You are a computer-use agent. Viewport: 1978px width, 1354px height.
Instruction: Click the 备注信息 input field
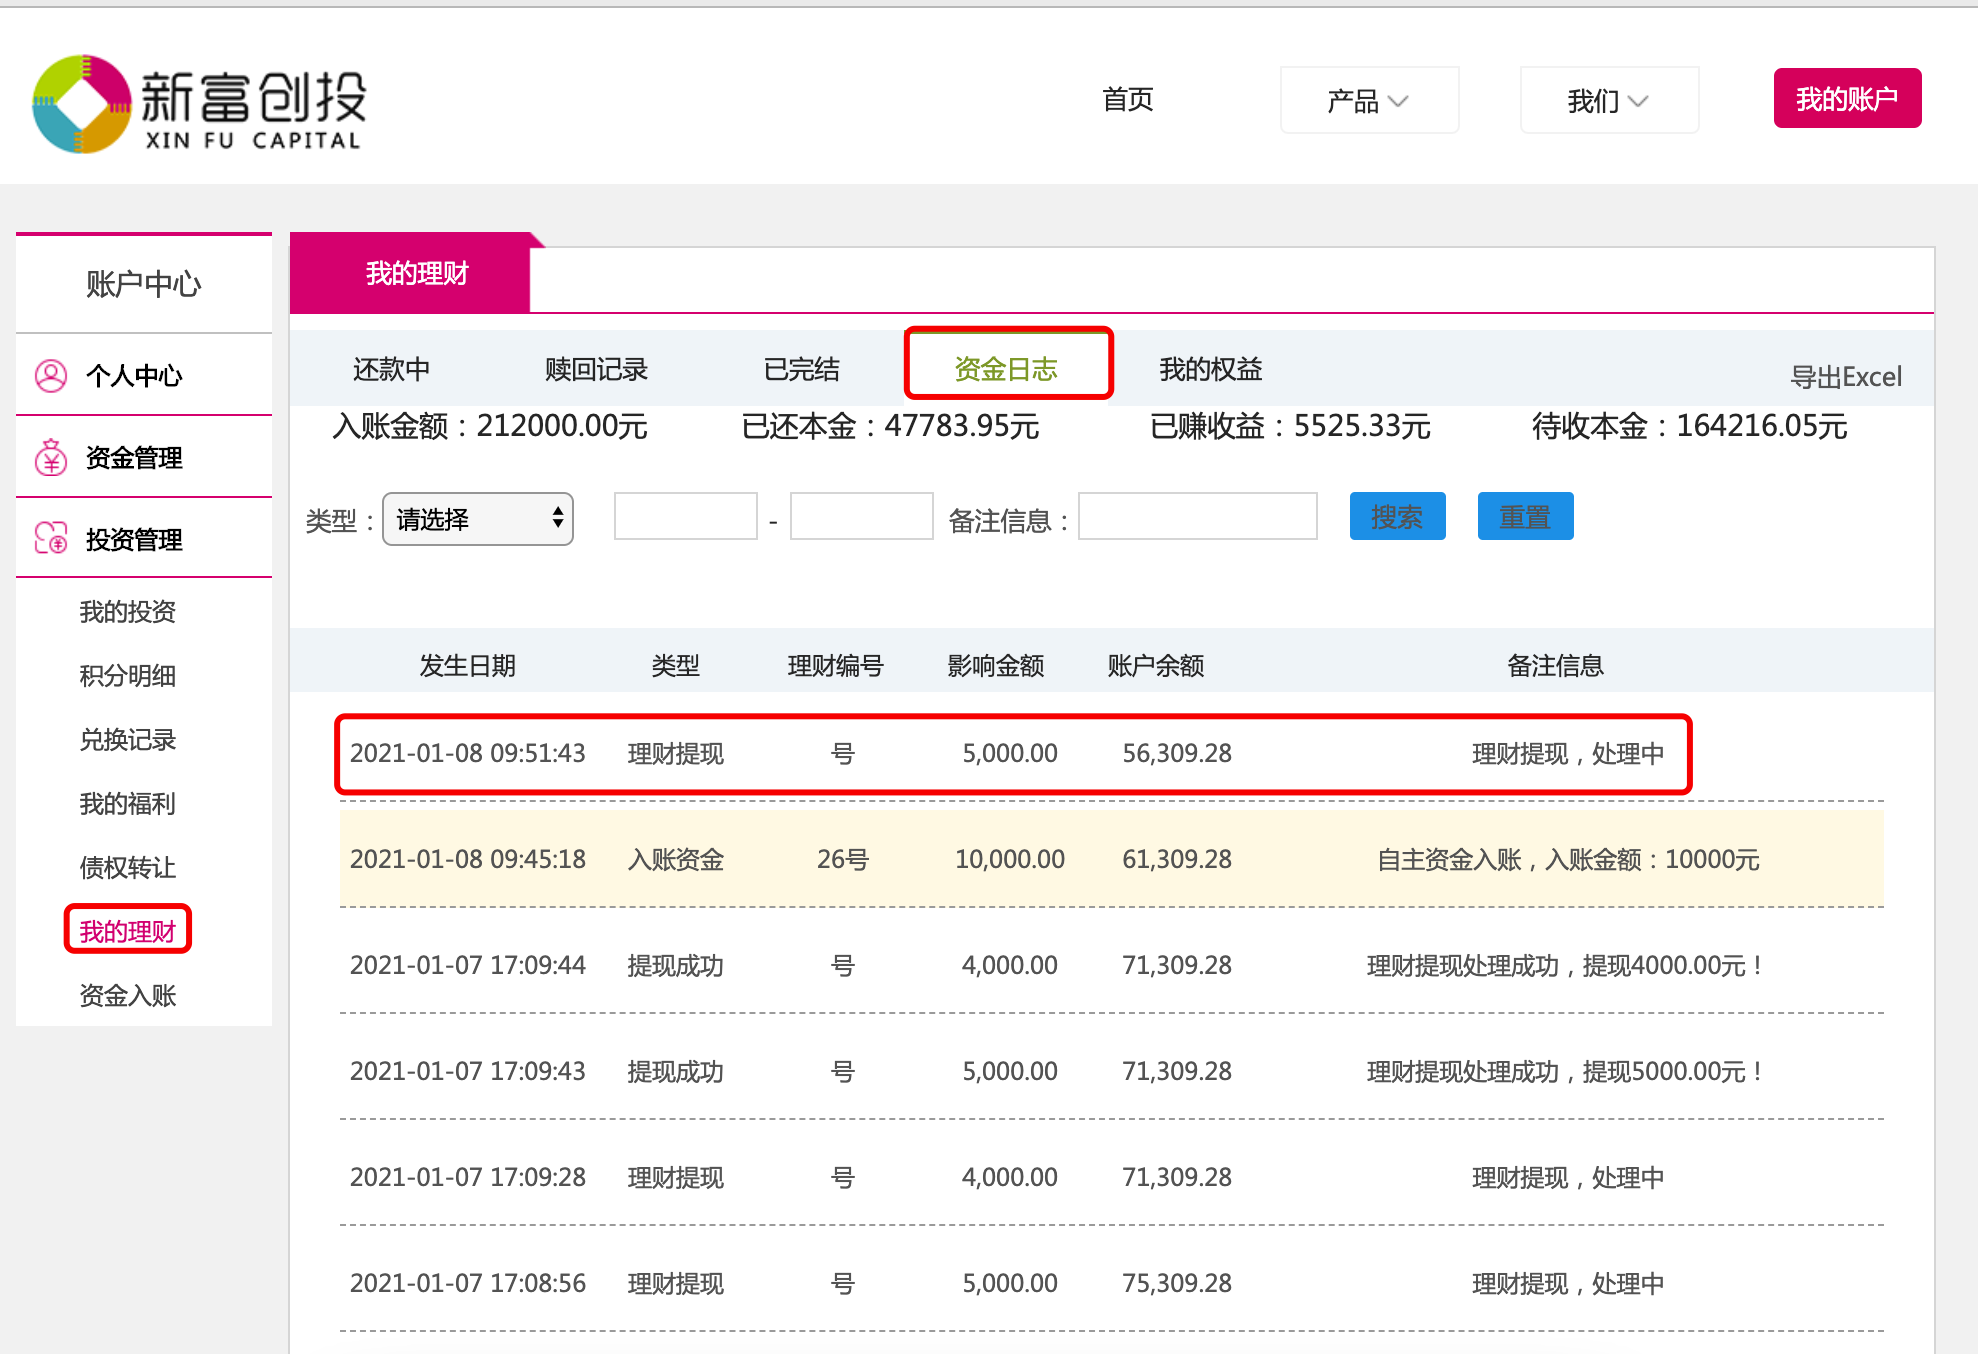[1198, 516]
